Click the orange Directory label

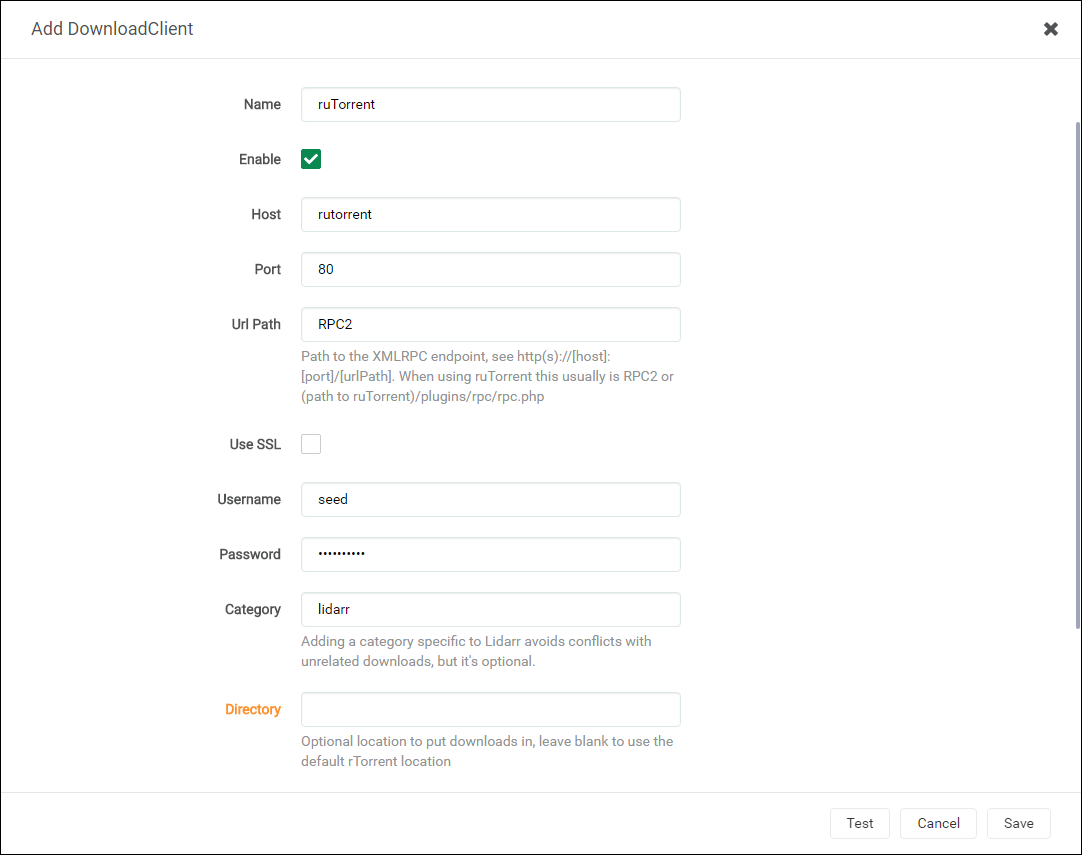pos(252,709)
